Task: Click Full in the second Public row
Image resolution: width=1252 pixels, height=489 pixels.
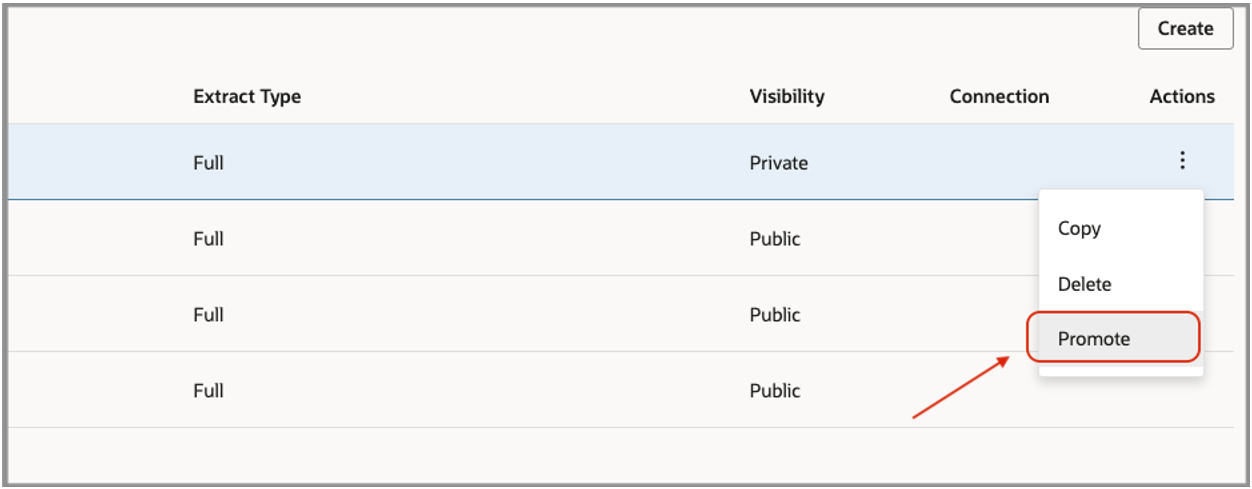Action: (208, 314)
